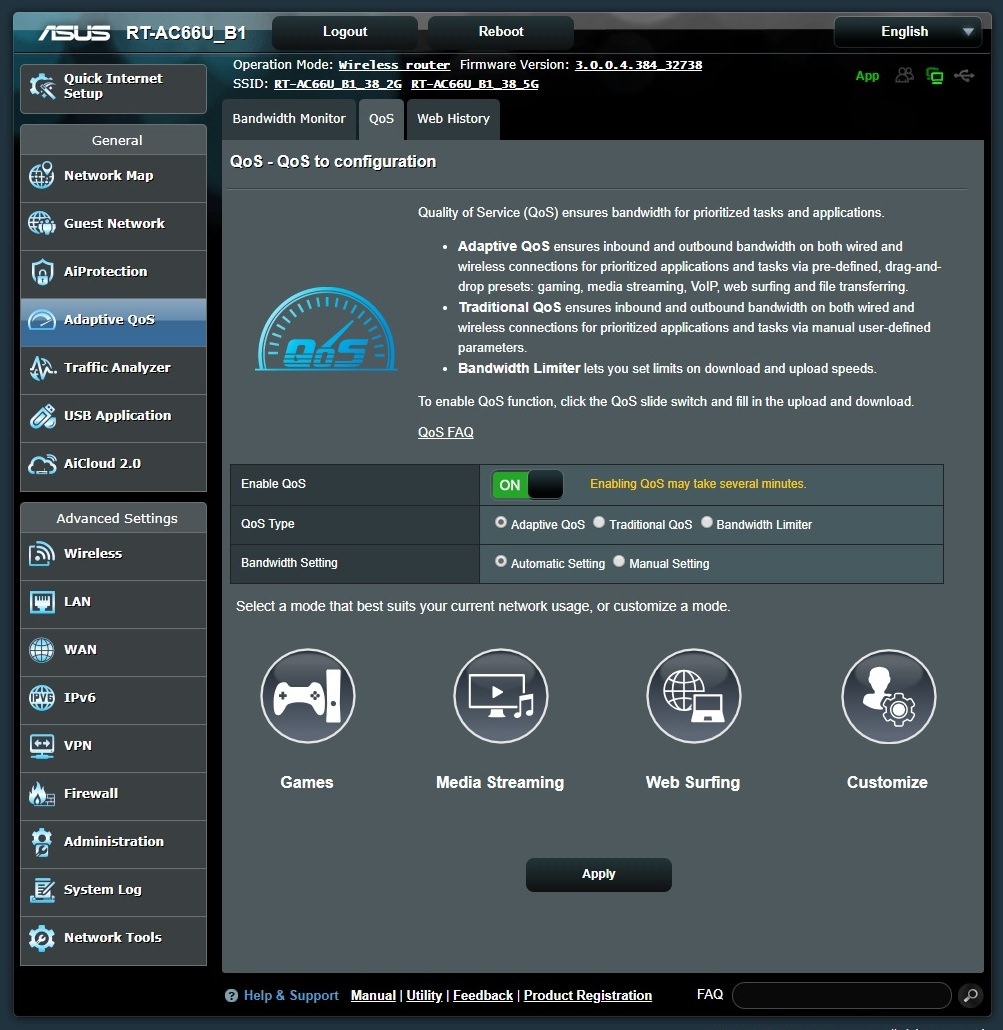The width and height of the screenshot is (1003, 1030).
Task: Click the green App link
Action: (867, 76)
